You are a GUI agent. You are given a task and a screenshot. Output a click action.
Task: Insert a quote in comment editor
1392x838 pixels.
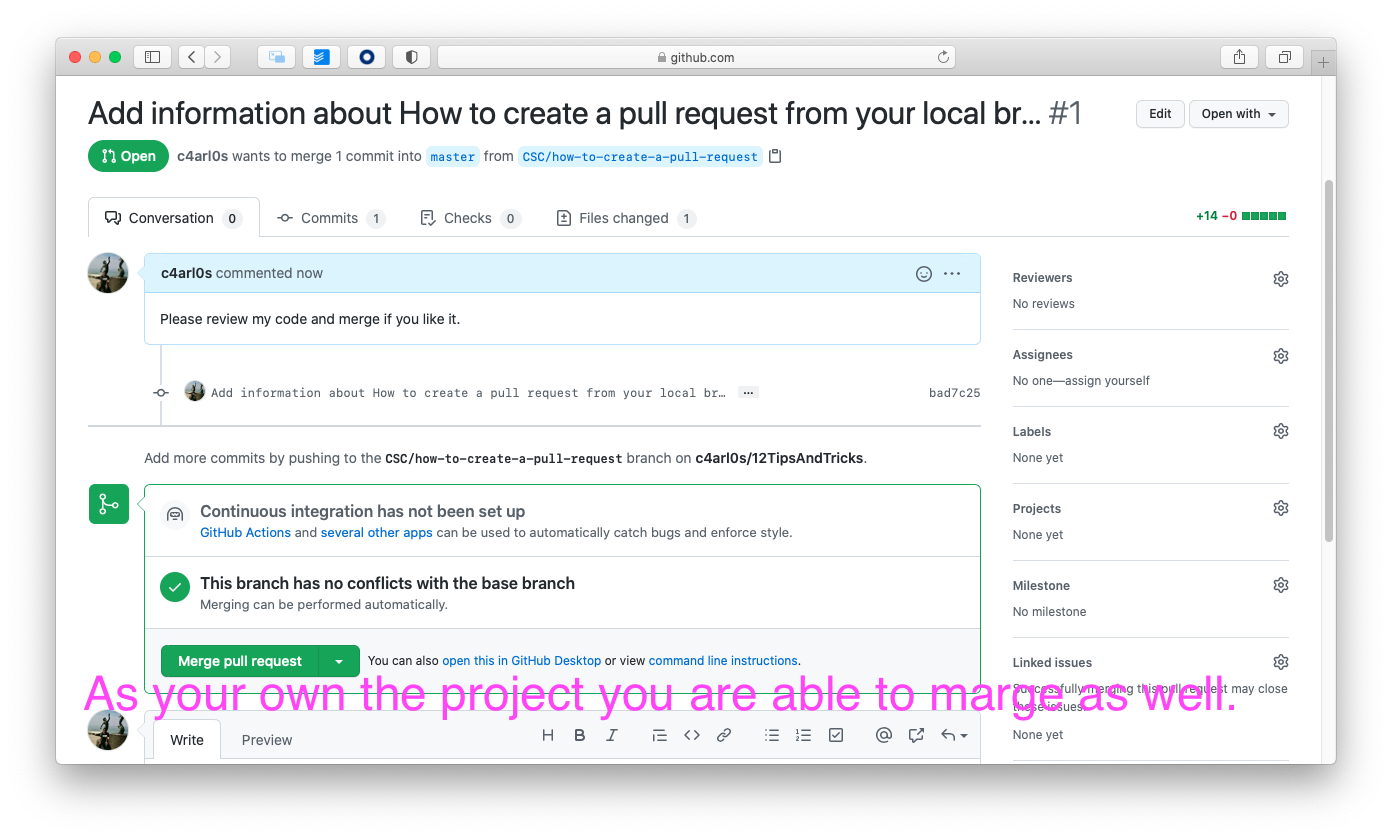pos(659,735)
